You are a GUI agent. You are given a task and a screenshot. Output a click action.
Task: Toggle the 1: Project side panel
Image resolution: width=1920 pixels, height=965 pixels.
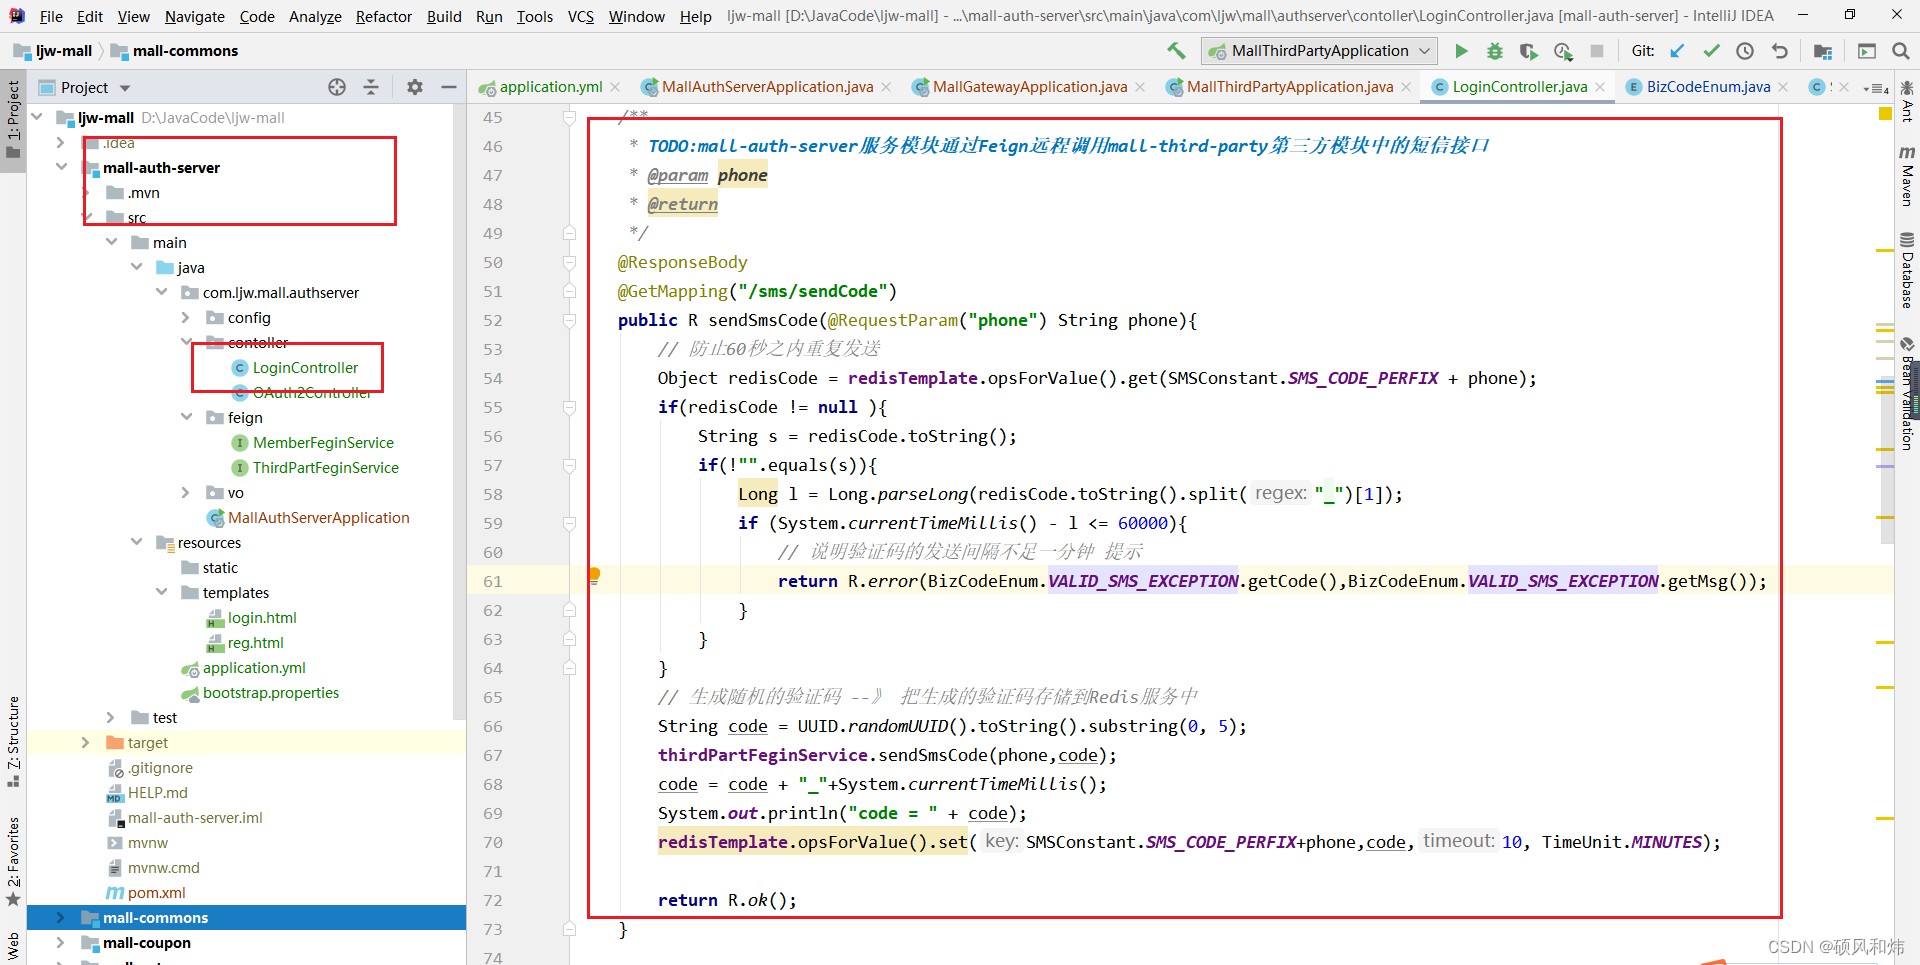13,120
